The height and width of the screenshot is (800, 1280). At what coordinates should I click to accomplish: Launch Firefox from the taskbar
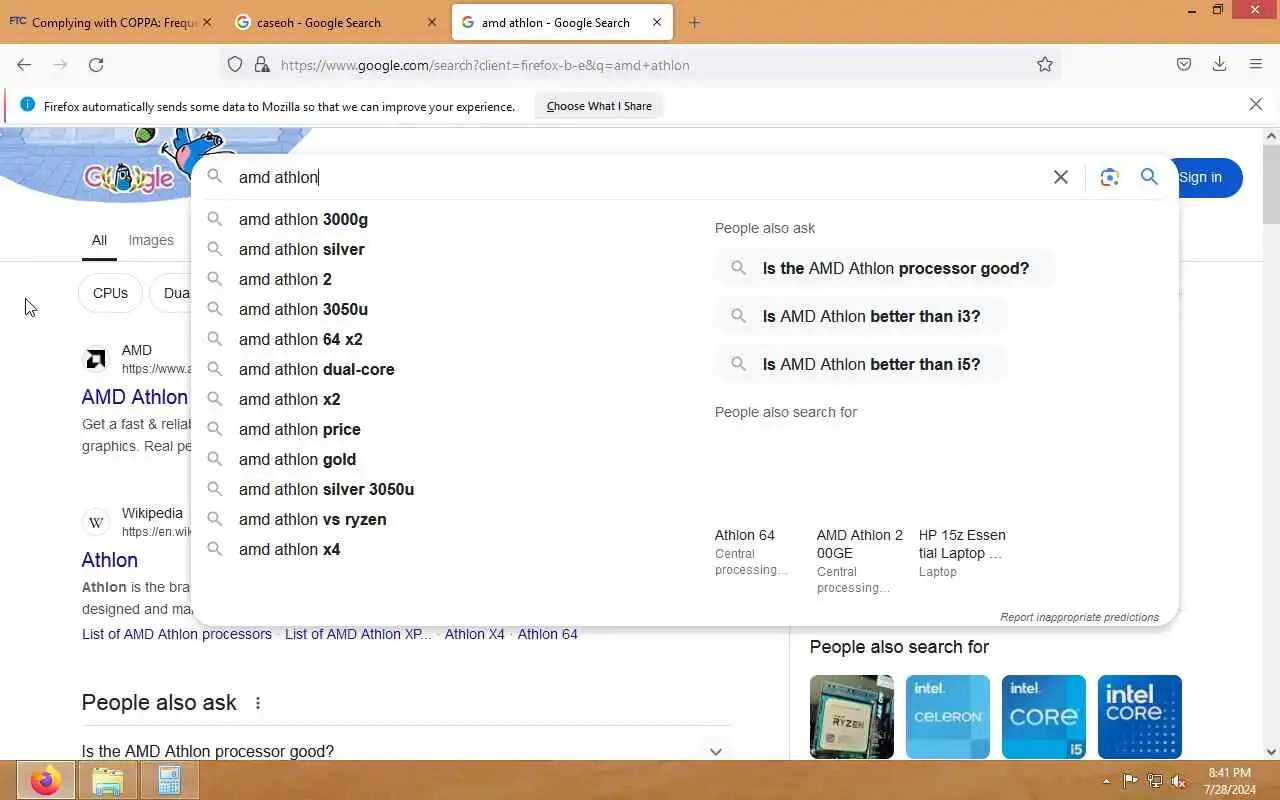(45, 780)
